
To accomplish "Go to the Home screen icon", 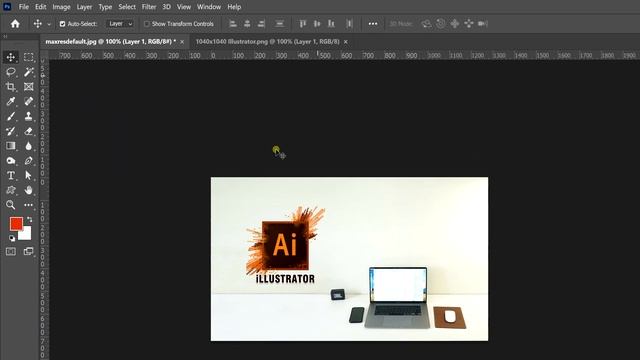I will [x=15, y=24].
